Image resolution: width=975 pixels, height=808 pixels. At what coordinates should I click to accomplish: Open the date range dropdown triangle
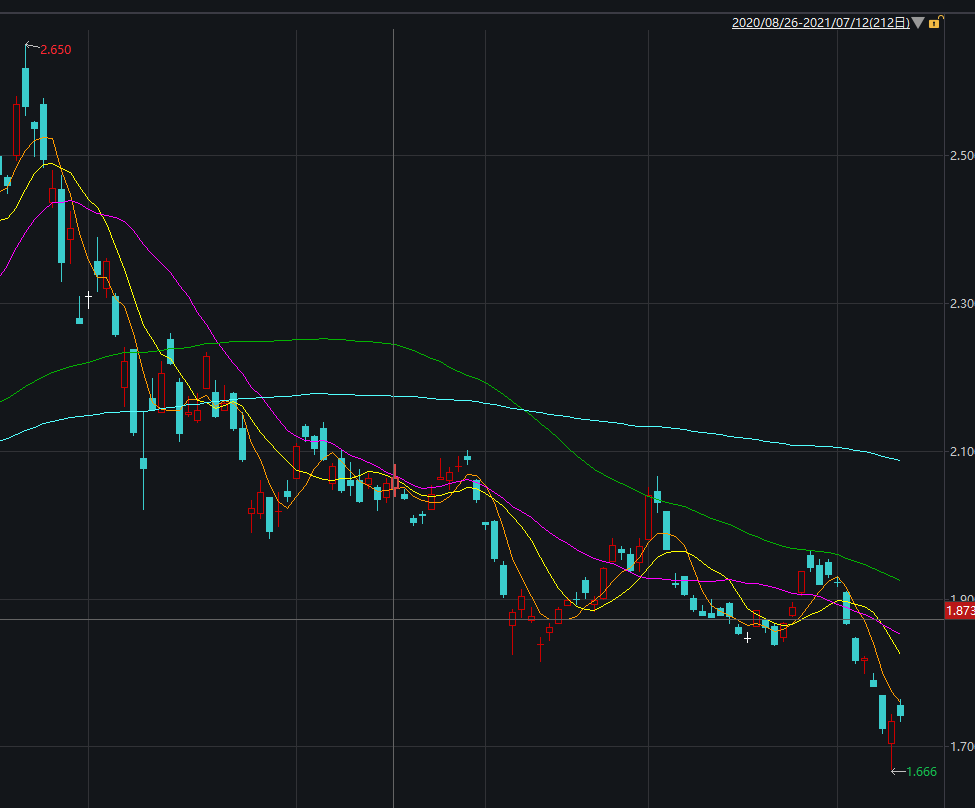click(918, 23)
